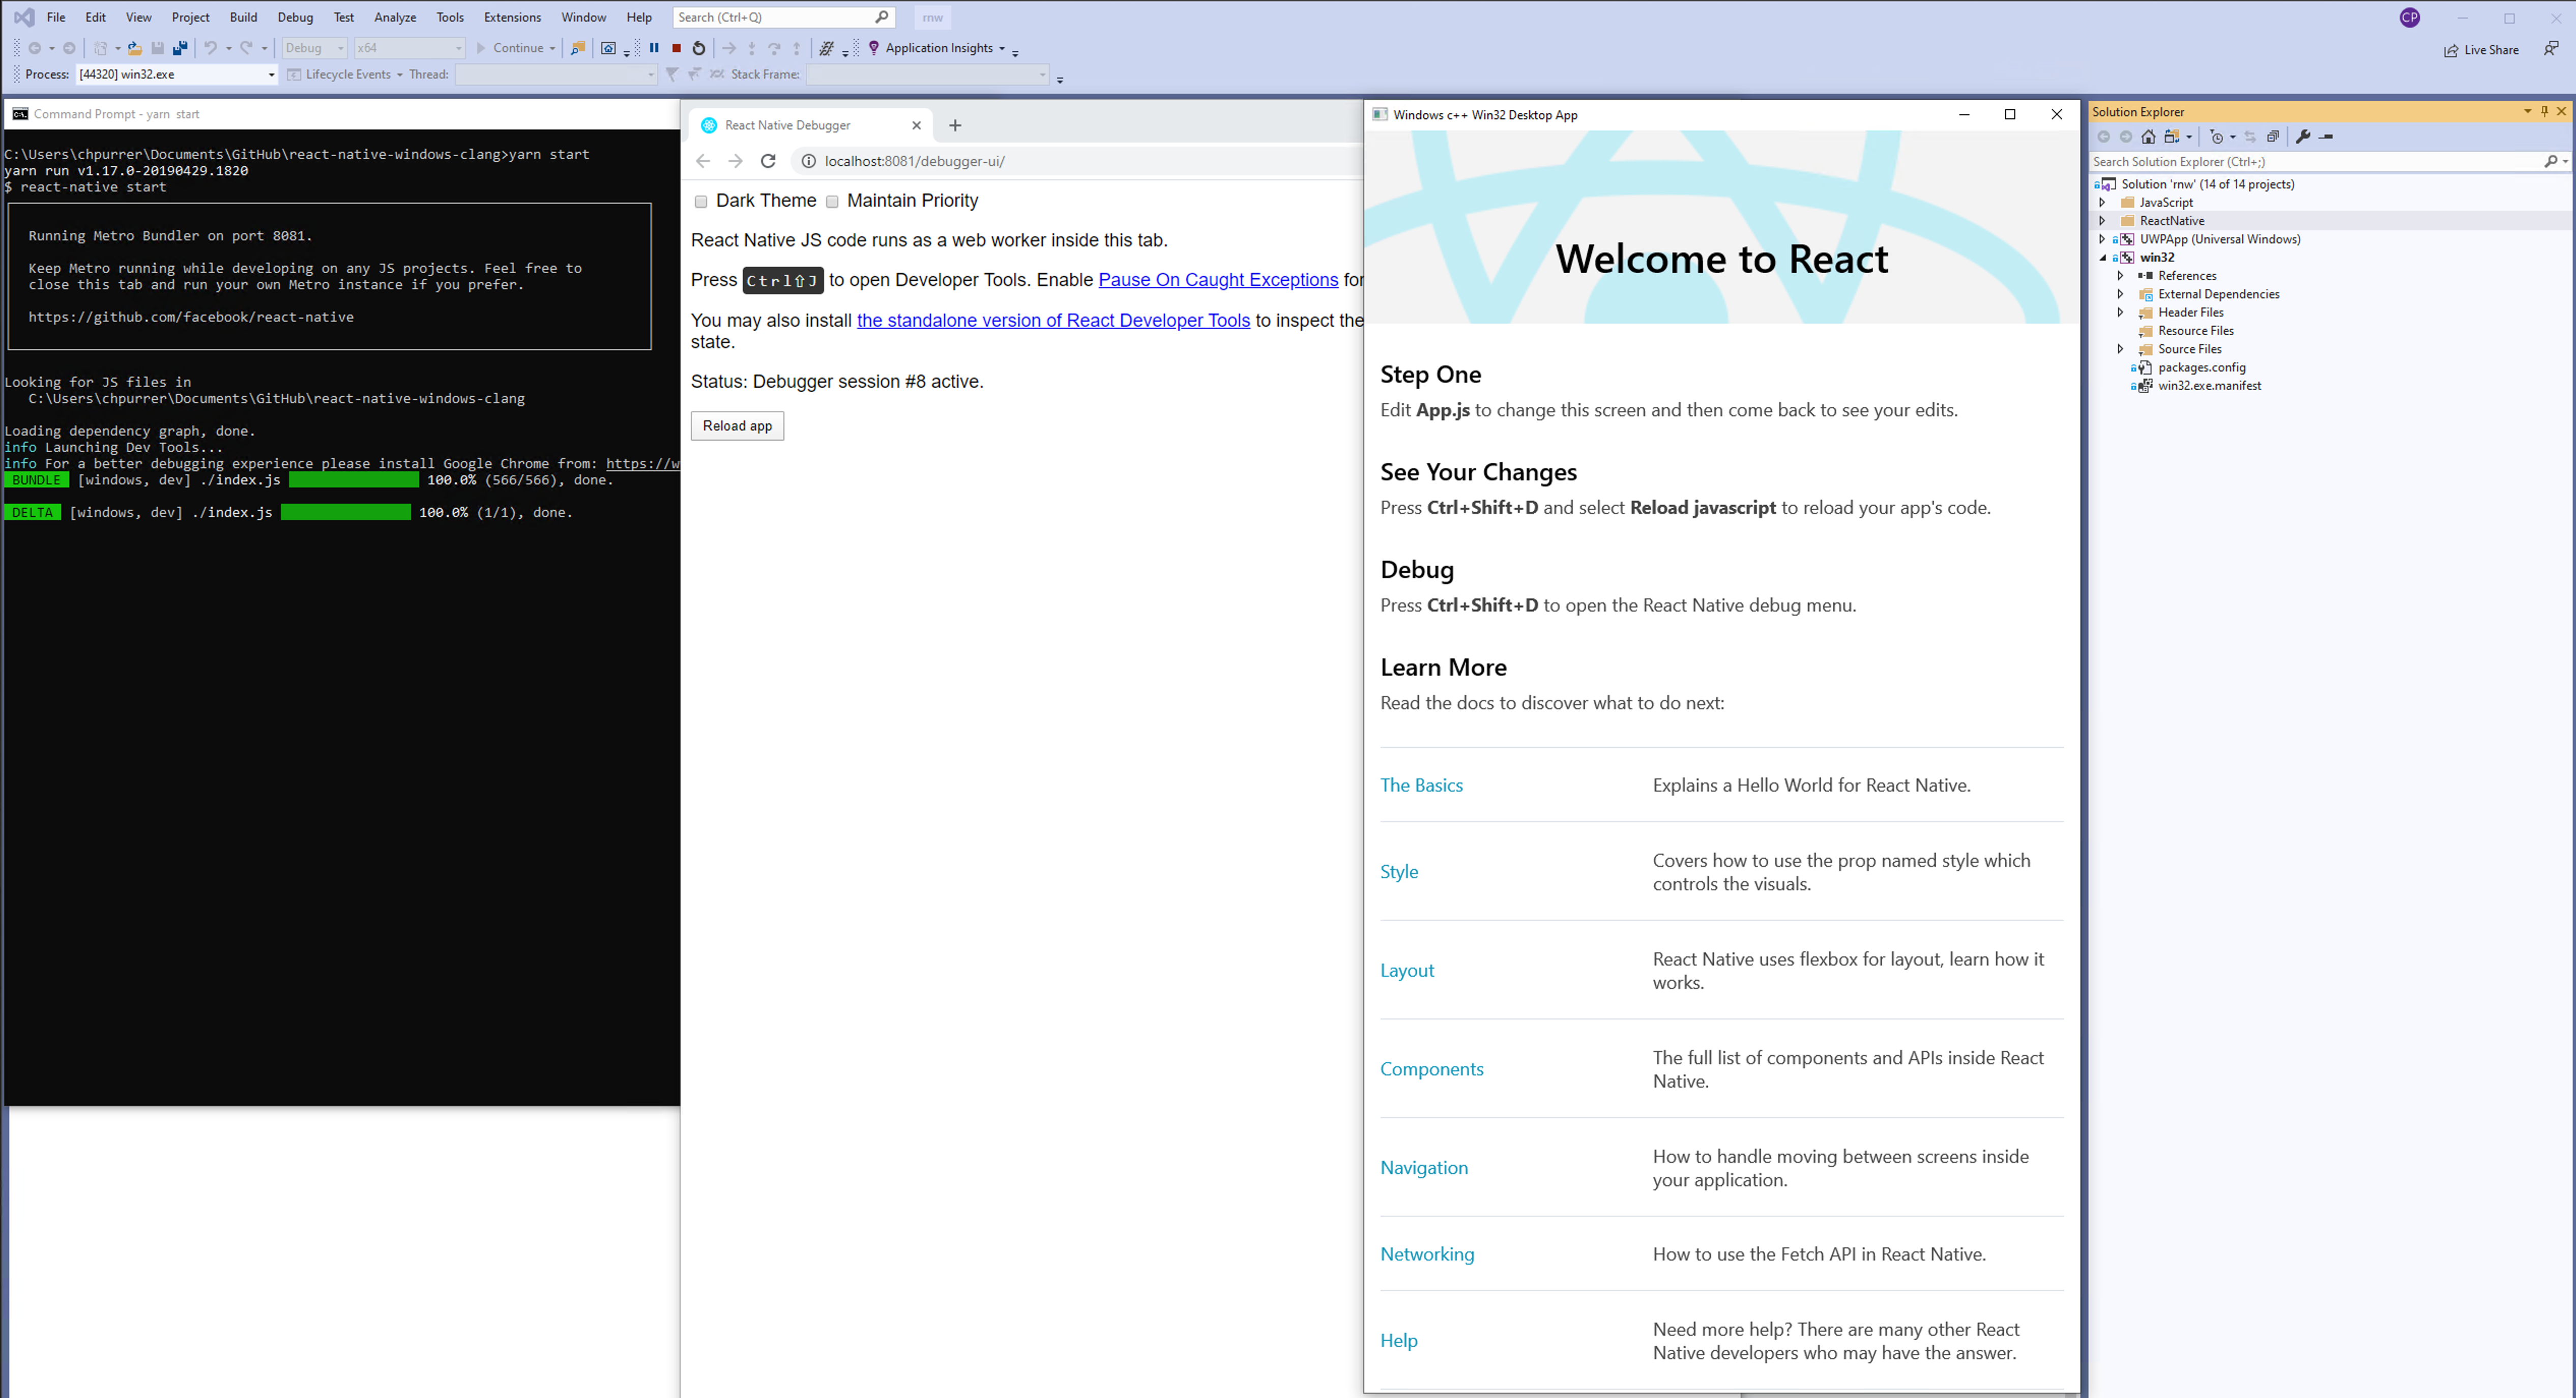Open the Debug menu
The height and width of the screenshot is (1398, 2576).
(x=294, y=17)
